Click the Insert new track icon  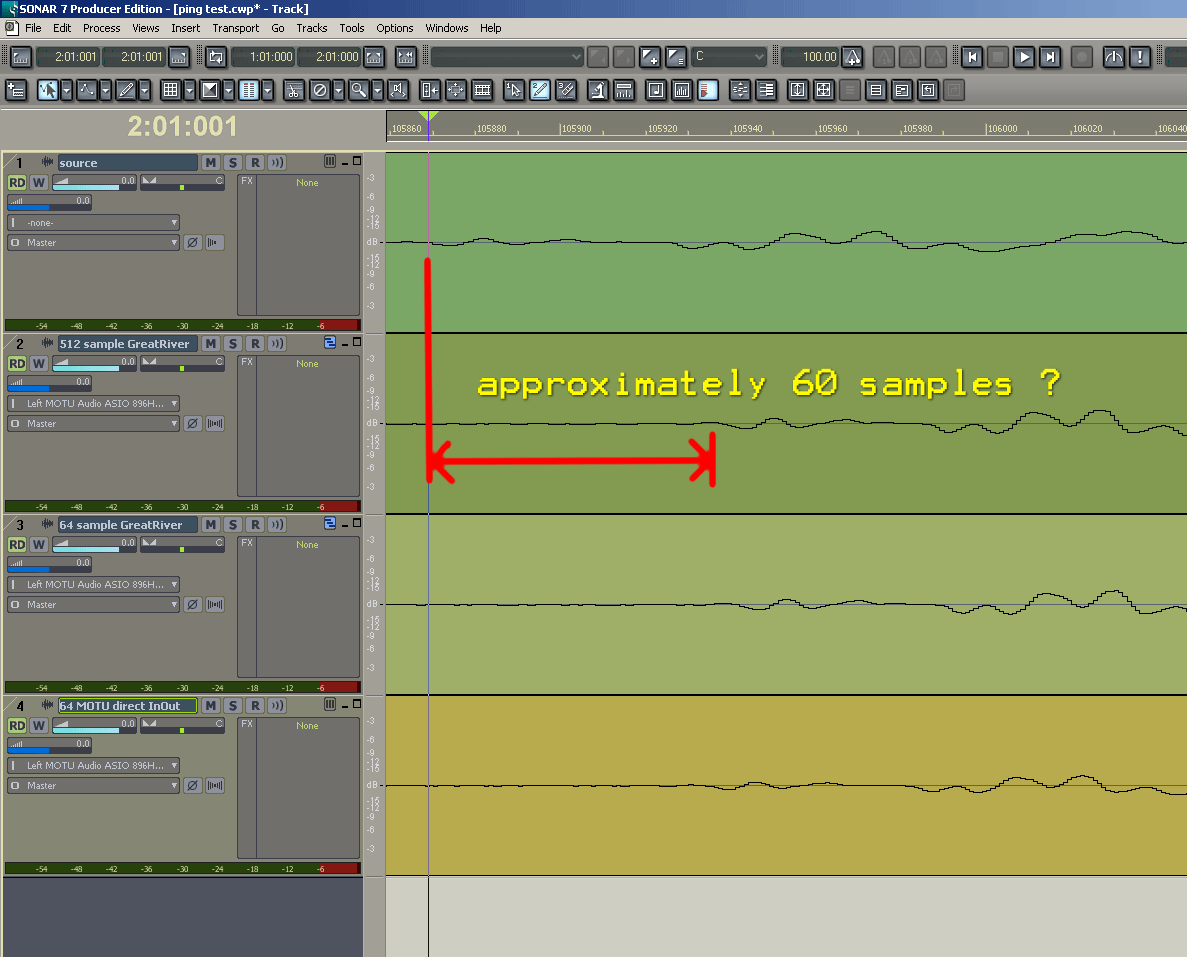pyautogui.click(x=16, y=91)
